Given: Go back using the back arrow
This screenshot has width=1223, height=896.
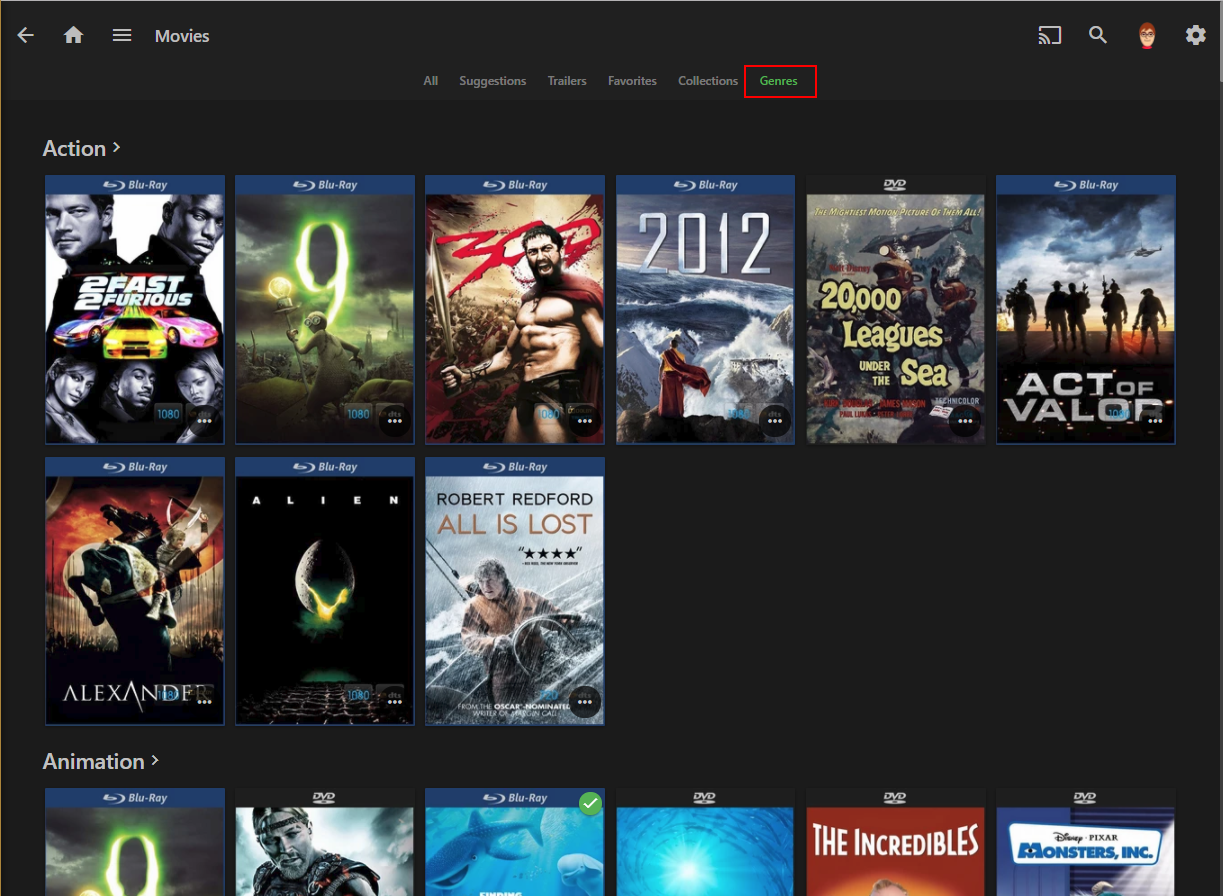Looking at the screenshot, I should pyautogui.click(x=24, y=34).
